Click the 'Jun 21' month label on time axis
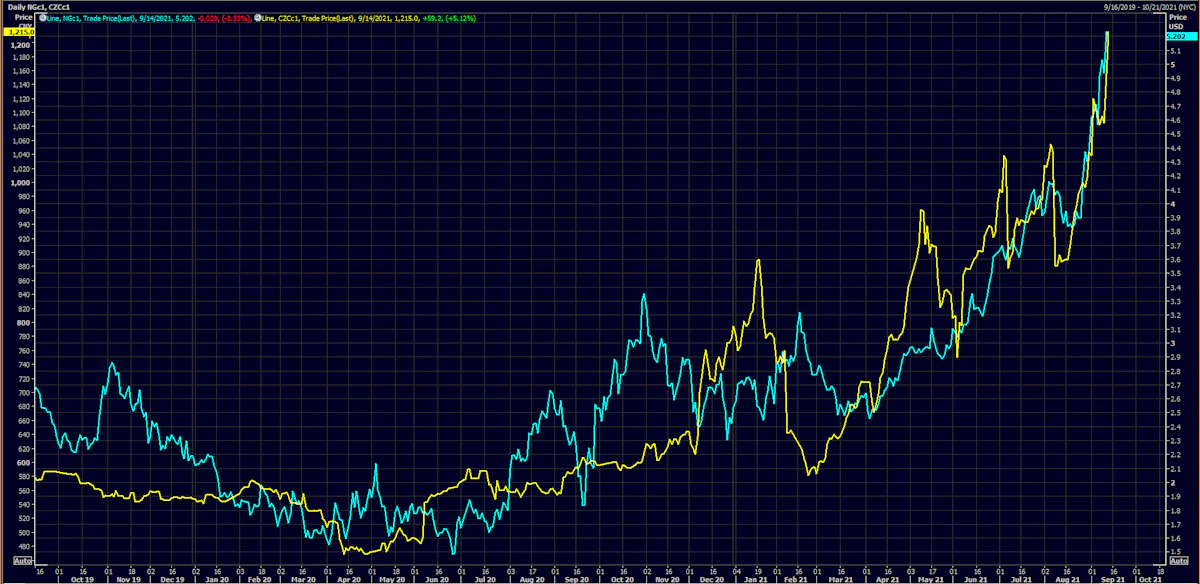The height and width of the screenshot is (584, 1200). click(x=977, y=578)
